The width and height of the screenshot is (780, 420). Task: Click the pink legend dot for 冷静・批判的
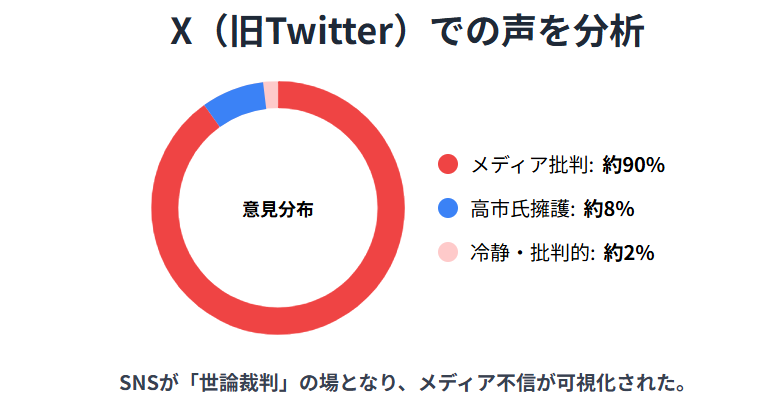448,253
